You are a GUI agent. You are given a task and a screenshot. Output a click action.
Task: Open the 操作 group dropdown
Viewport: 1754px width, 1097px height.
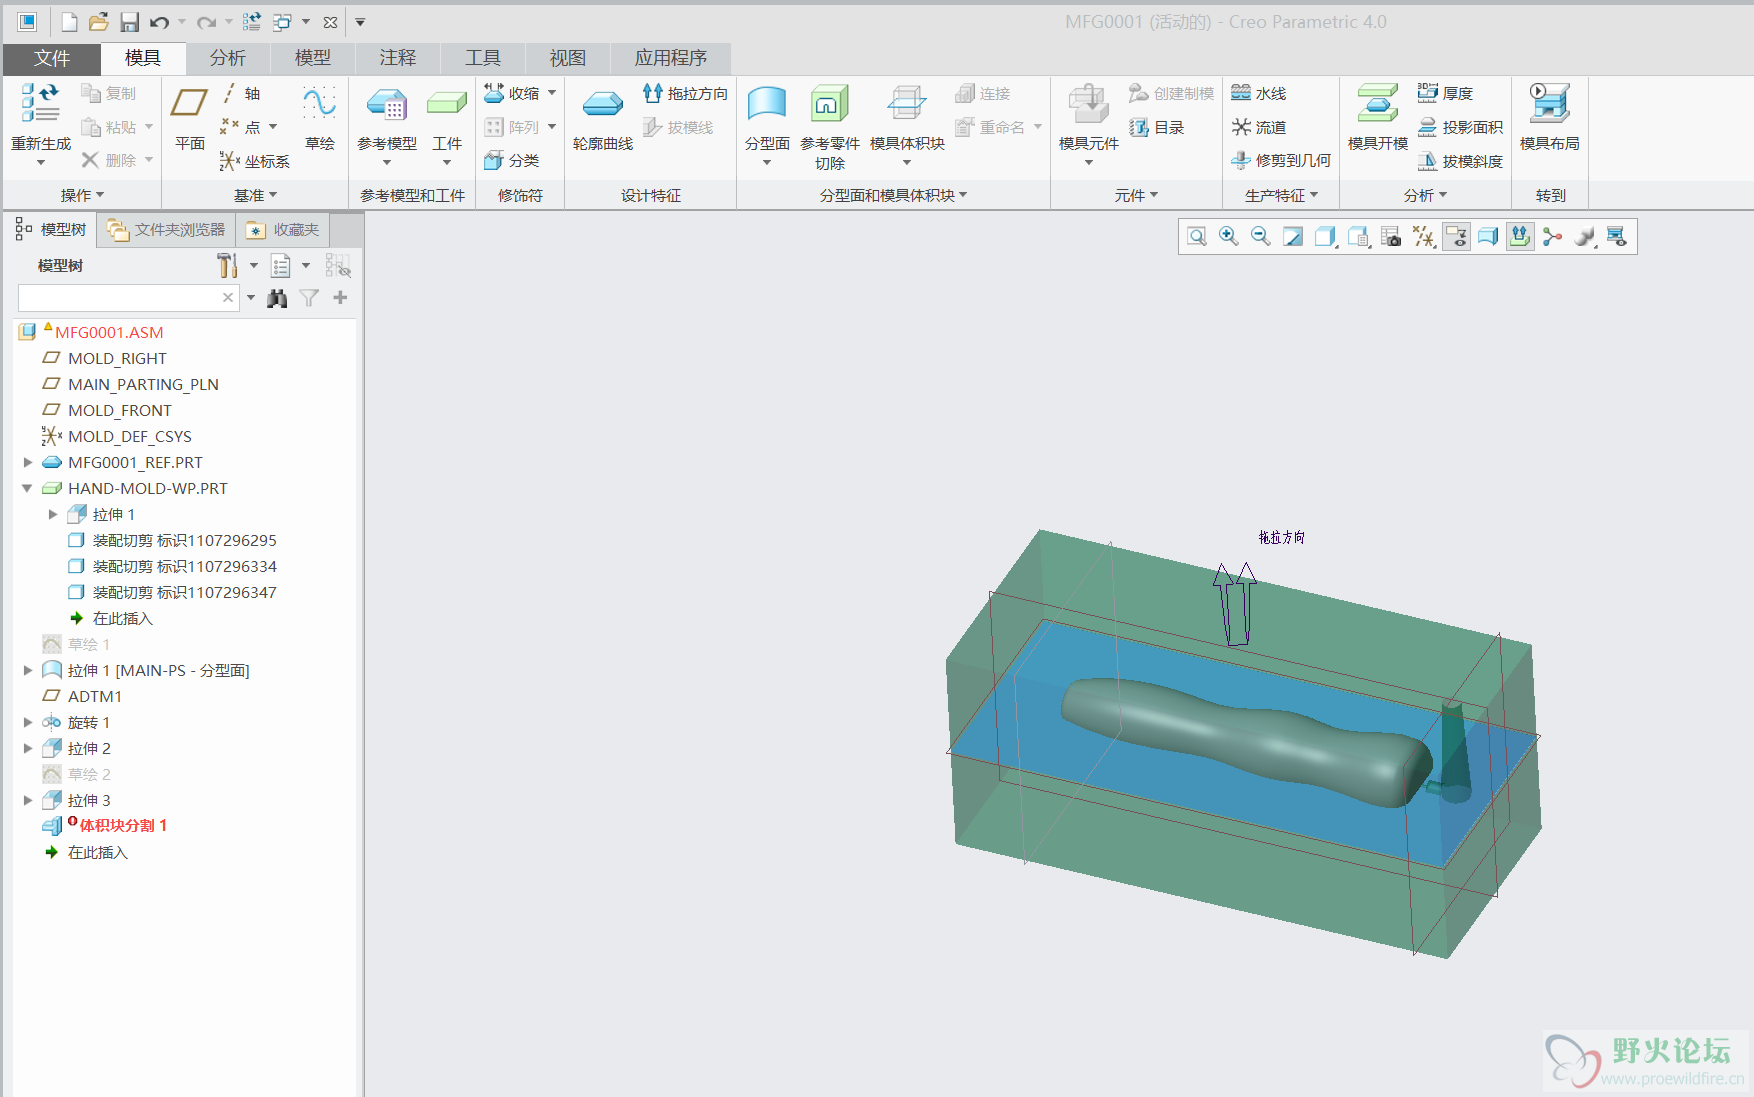(83, 195)
